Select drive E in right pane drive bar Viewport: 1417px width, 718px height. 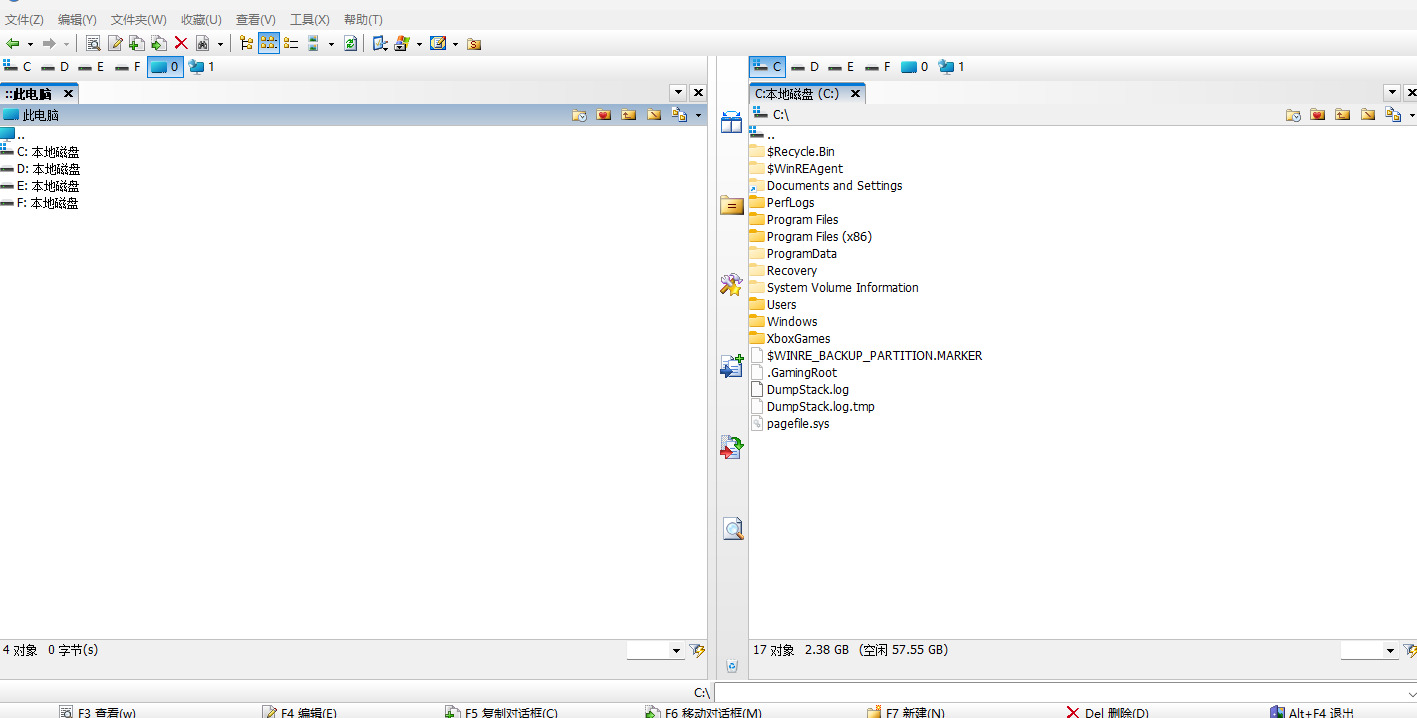(842, 67)
